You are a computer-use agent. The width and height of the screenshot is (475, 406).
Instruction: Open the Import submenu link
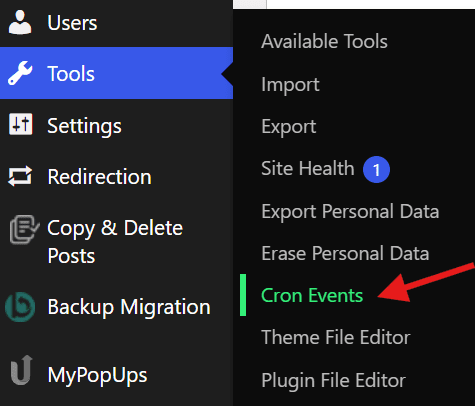[x=290, y=85]
